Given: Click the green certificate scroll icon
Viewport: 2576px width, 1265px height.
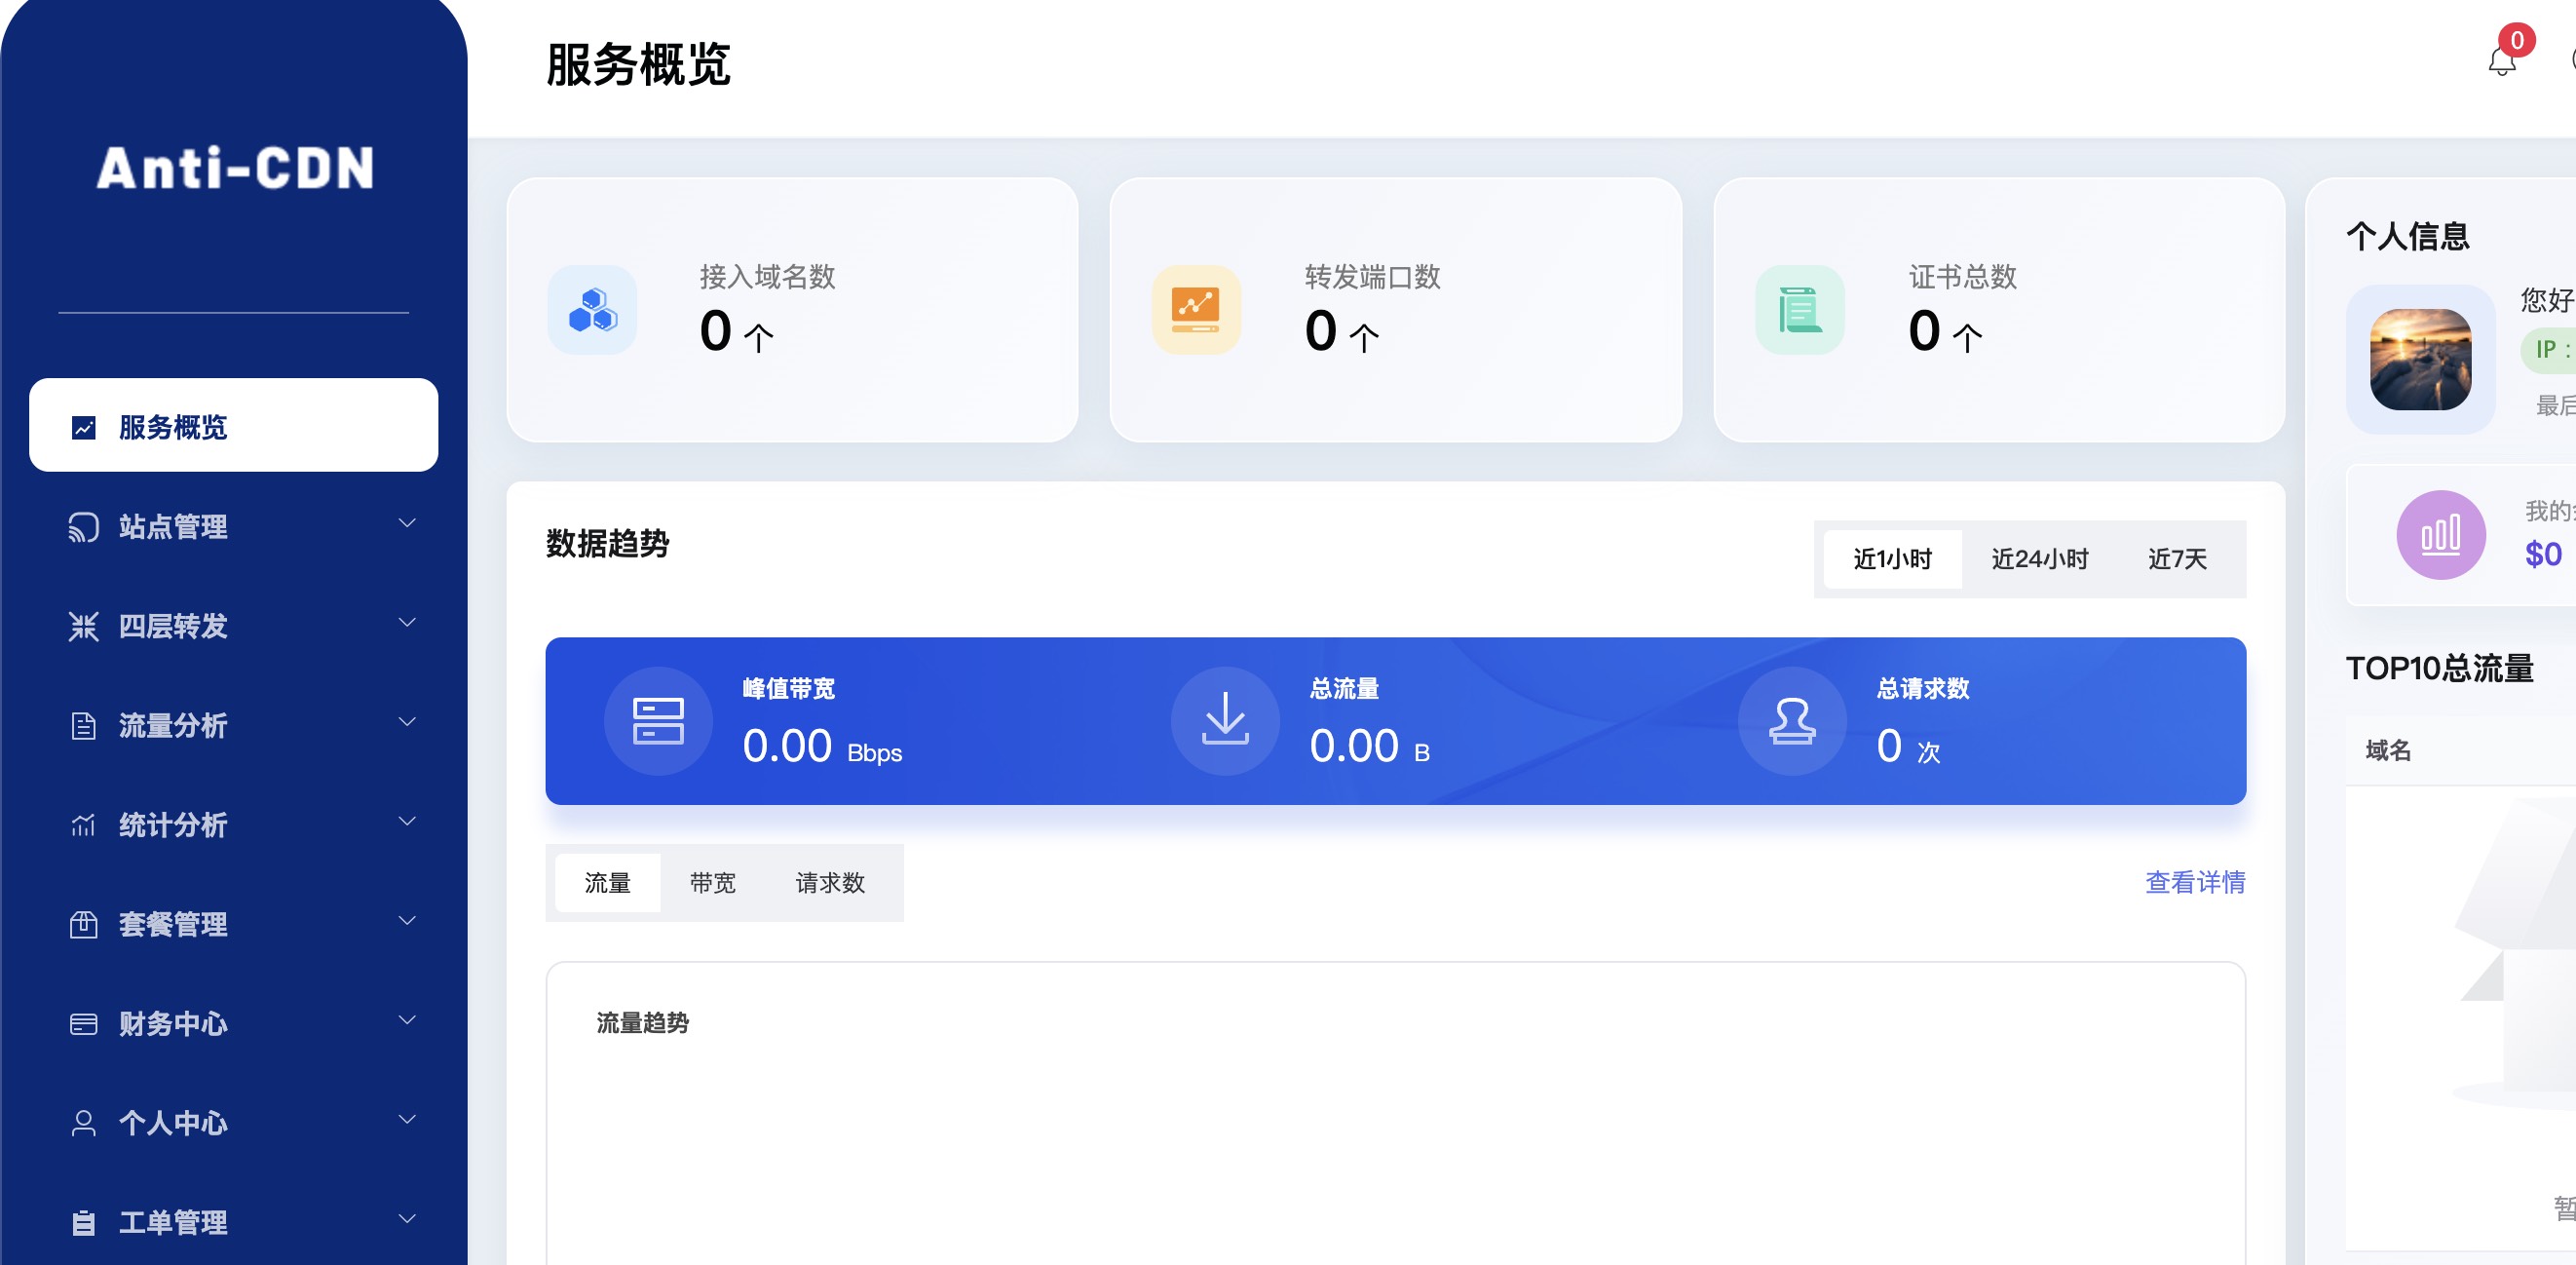Looking at the screenshot, I should click(x=1799, y=310).
